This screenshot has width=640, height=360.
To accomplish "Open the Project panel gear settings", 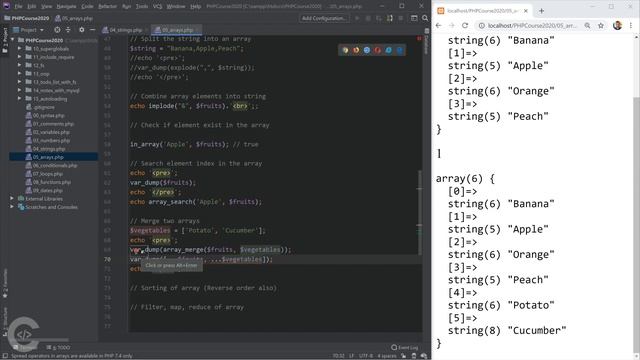I will coord(82,30).
